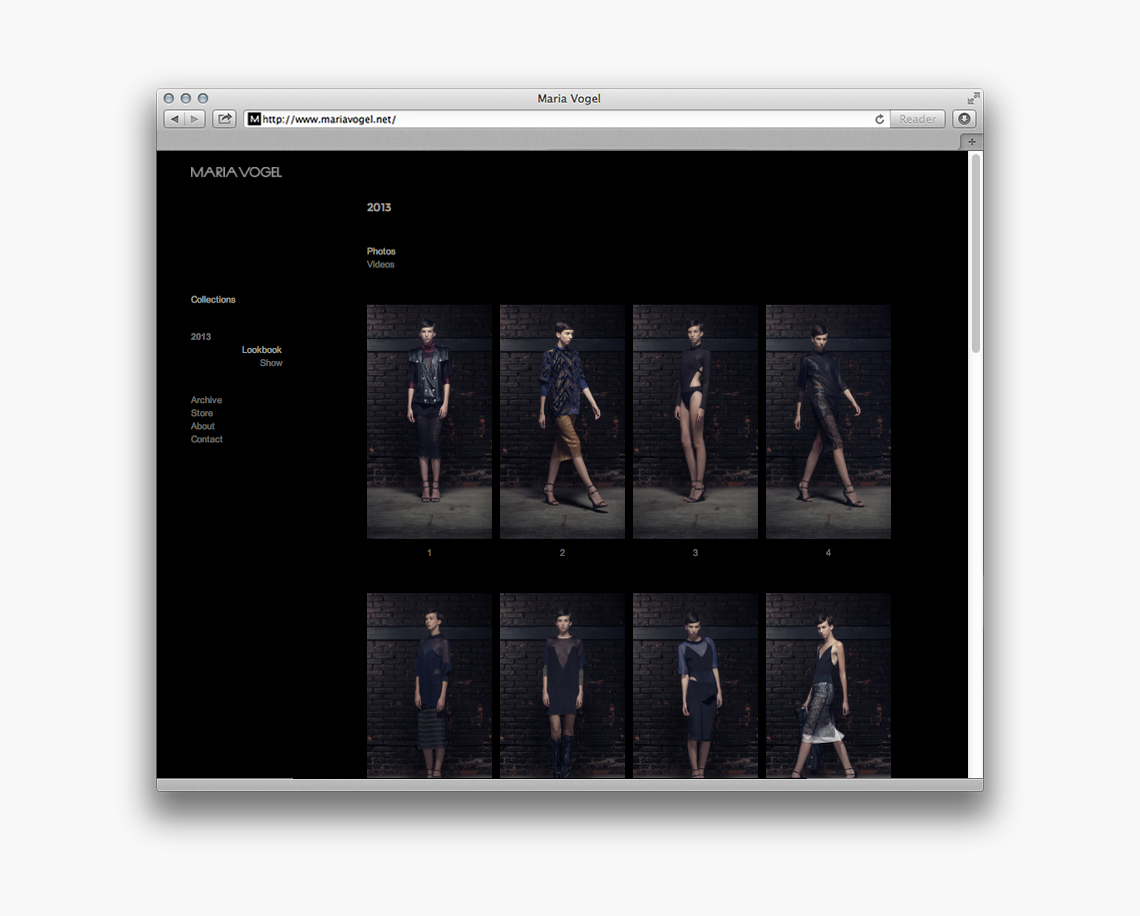Open the Archive page link
This screenshot has width=1140, height=916.
pyautogui.click(x=206, y=400)
